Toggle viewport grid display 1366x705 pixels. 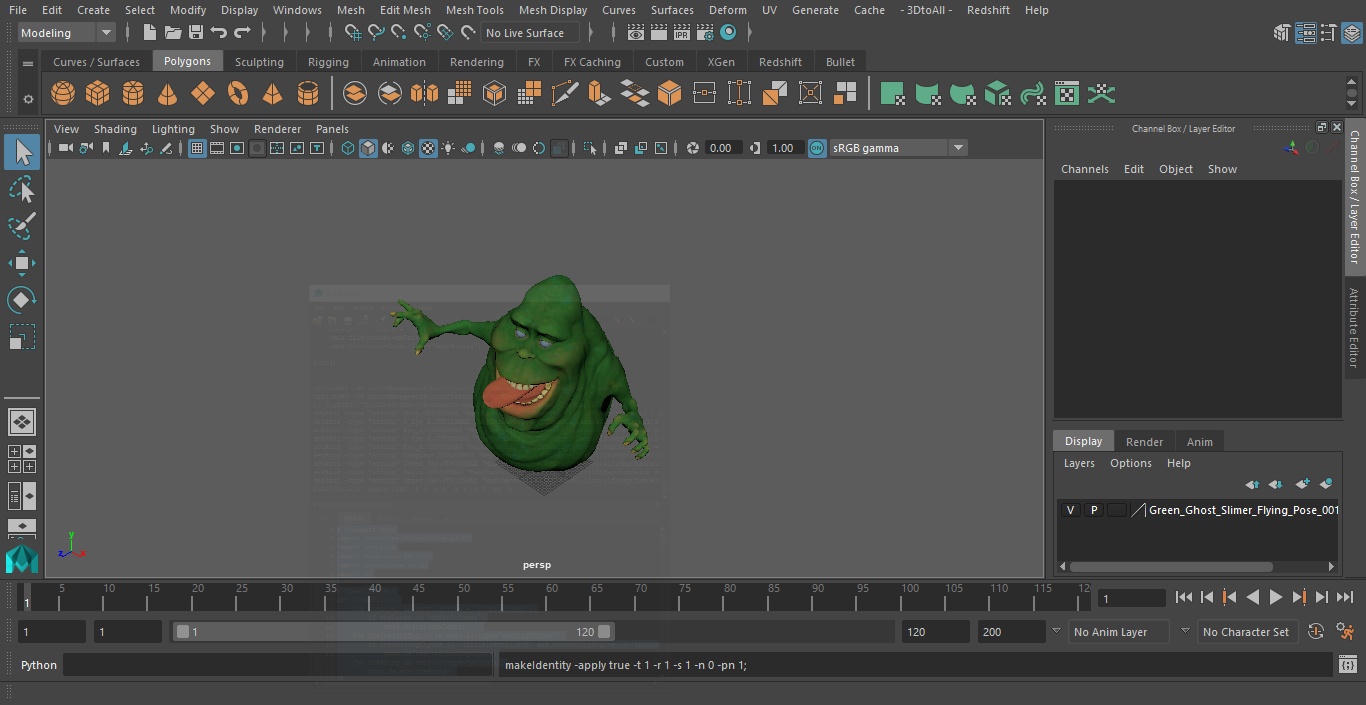(197, 148)
